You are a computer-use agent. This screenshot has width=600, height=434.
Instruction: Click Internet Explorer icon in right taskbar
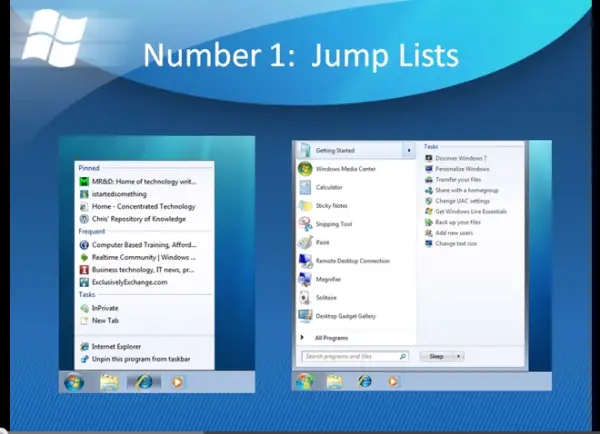click(365, 381)
